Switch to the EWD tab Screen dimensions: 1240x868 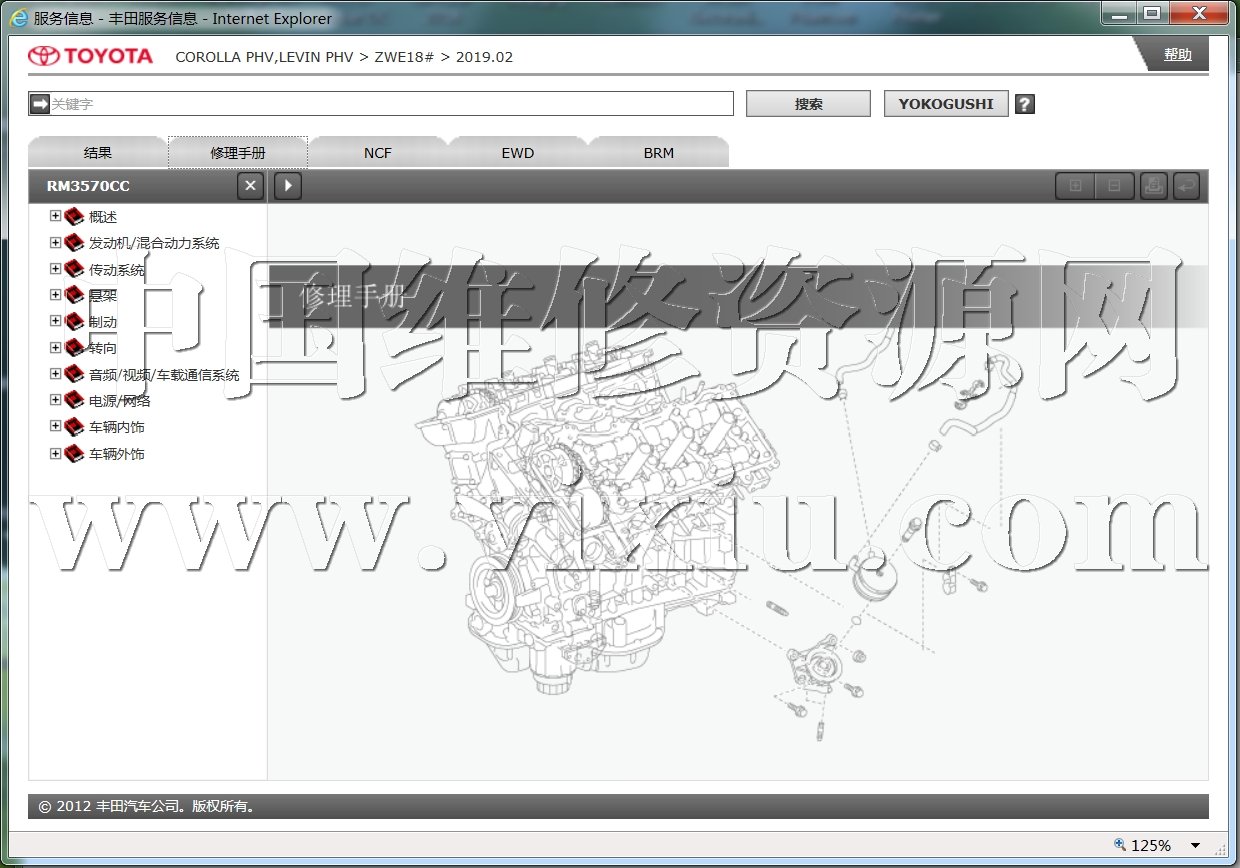(x=518, y=153)
